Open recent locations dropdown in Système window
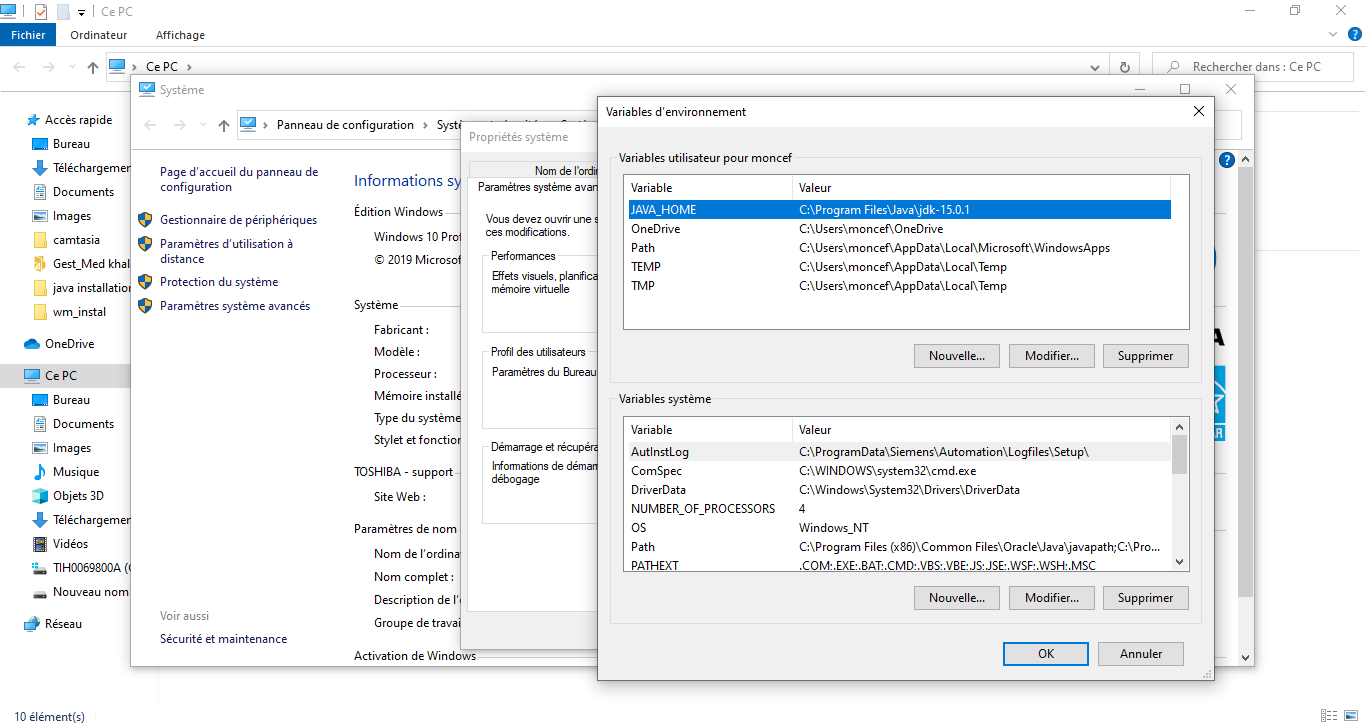The height and width of the screenshot is (728, 1366). [203, 125]
